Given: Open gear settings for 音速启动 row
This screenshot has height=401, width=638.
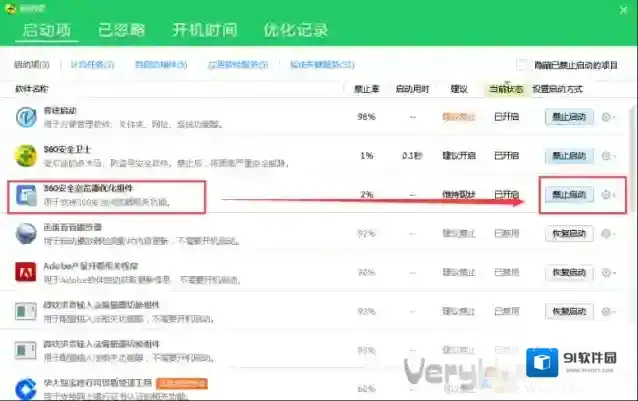Looking at the screenshot, I should pyautogui.click(x=606, y=117).
